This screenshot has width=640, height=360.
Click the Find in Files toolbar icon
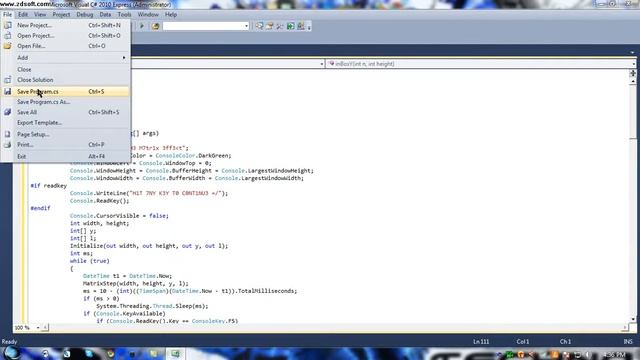click(156, 26)
